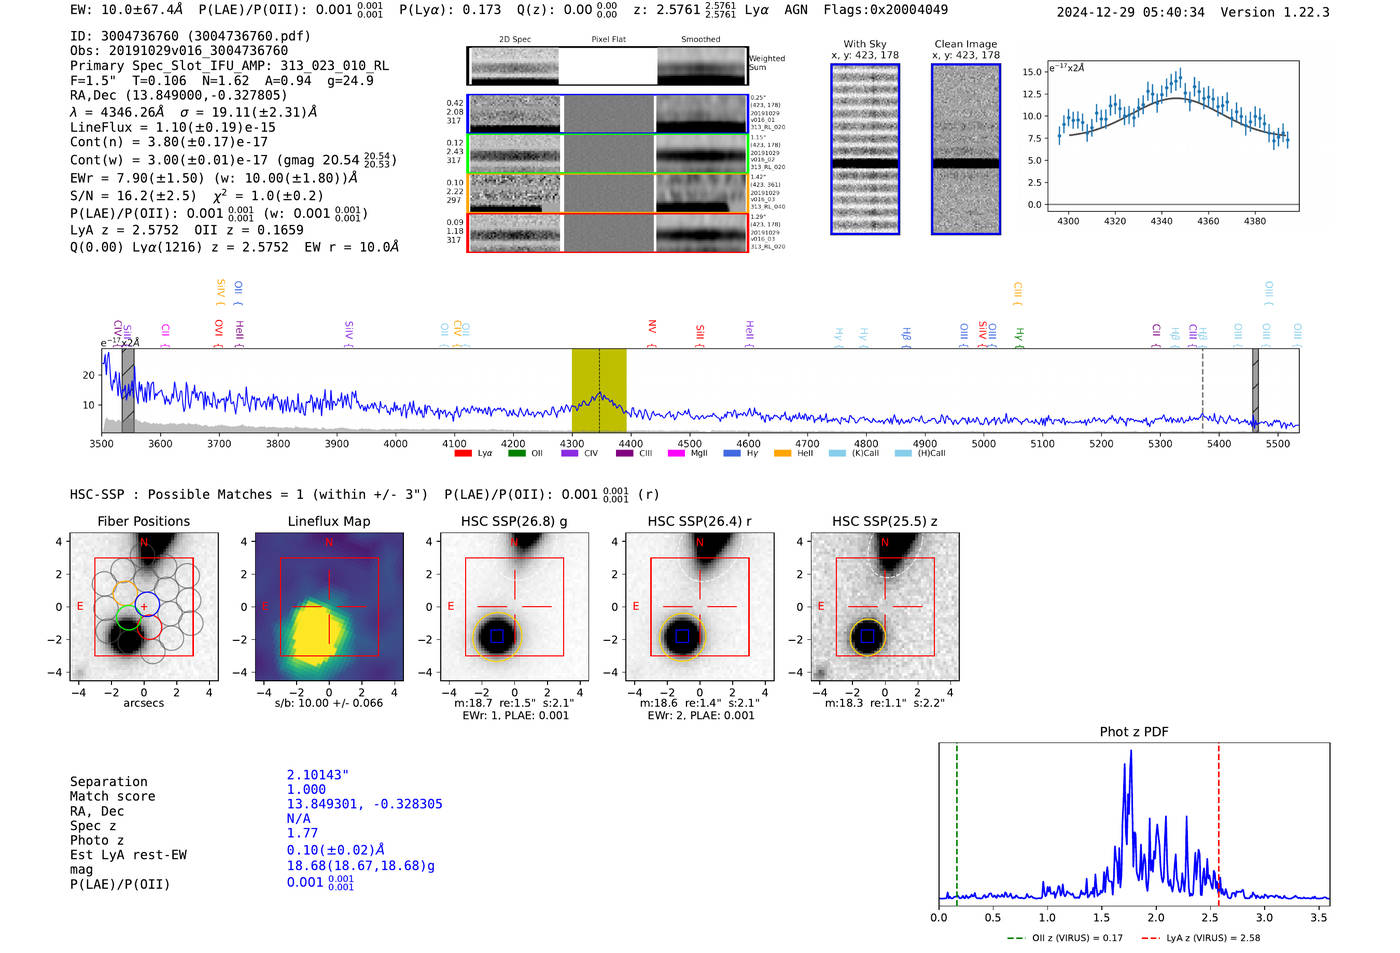Click the yellow highlighted emission line region

pyautogui.click(x=599, y=391)
